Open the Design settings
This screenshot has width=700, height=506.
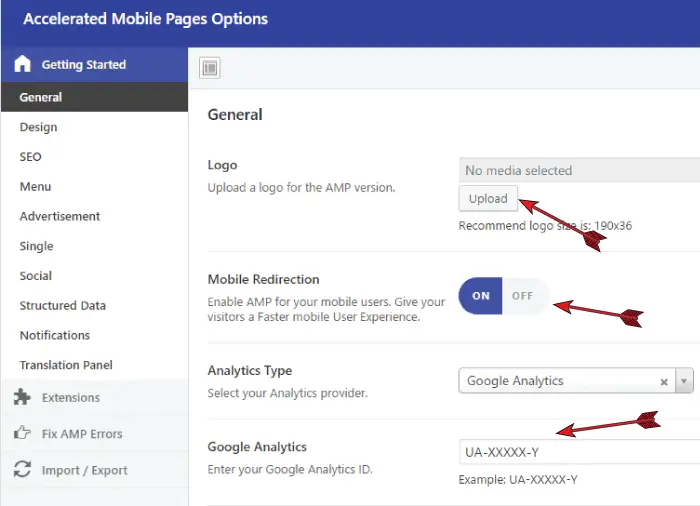(95, 127)
